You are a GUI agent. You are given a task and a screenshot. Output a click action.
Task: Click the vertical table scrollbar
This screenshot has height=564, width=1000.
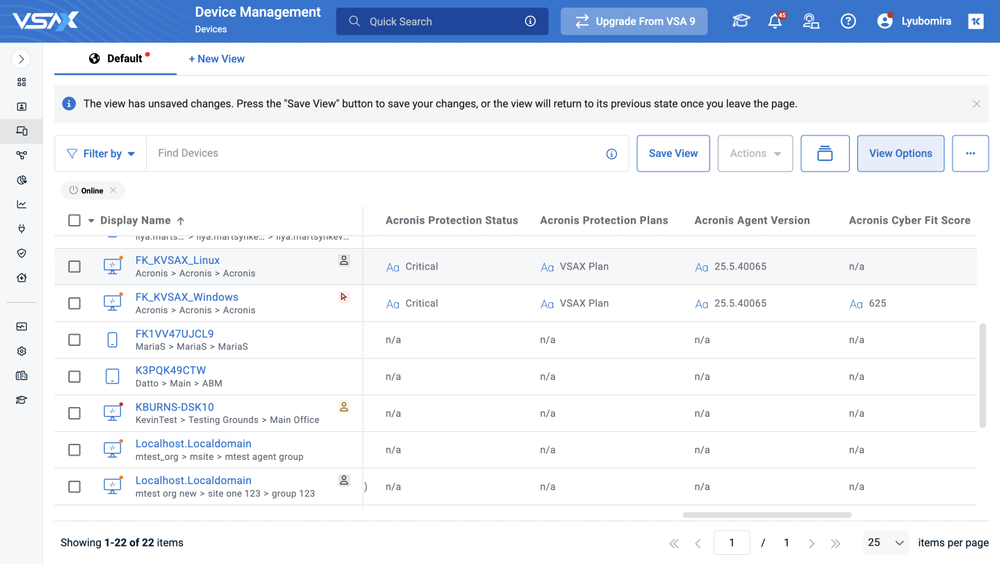(983, 375)
